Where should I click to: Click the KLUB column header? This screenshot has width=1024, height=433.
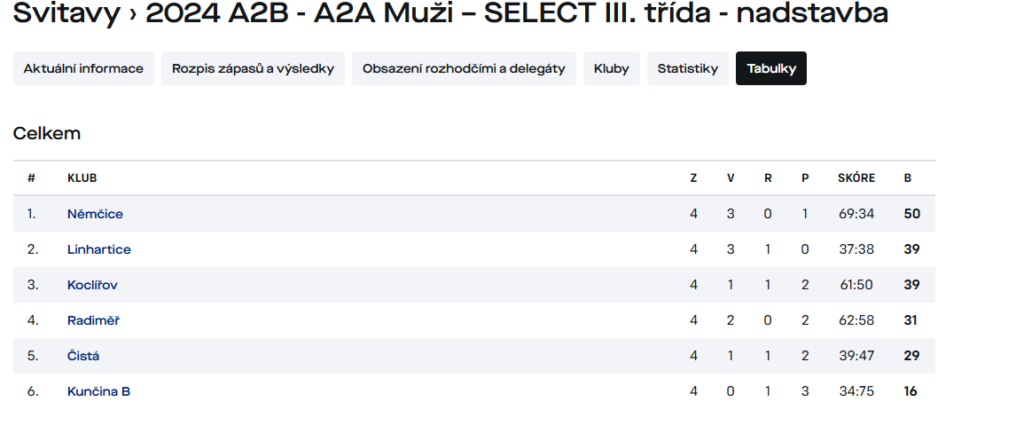82,178
